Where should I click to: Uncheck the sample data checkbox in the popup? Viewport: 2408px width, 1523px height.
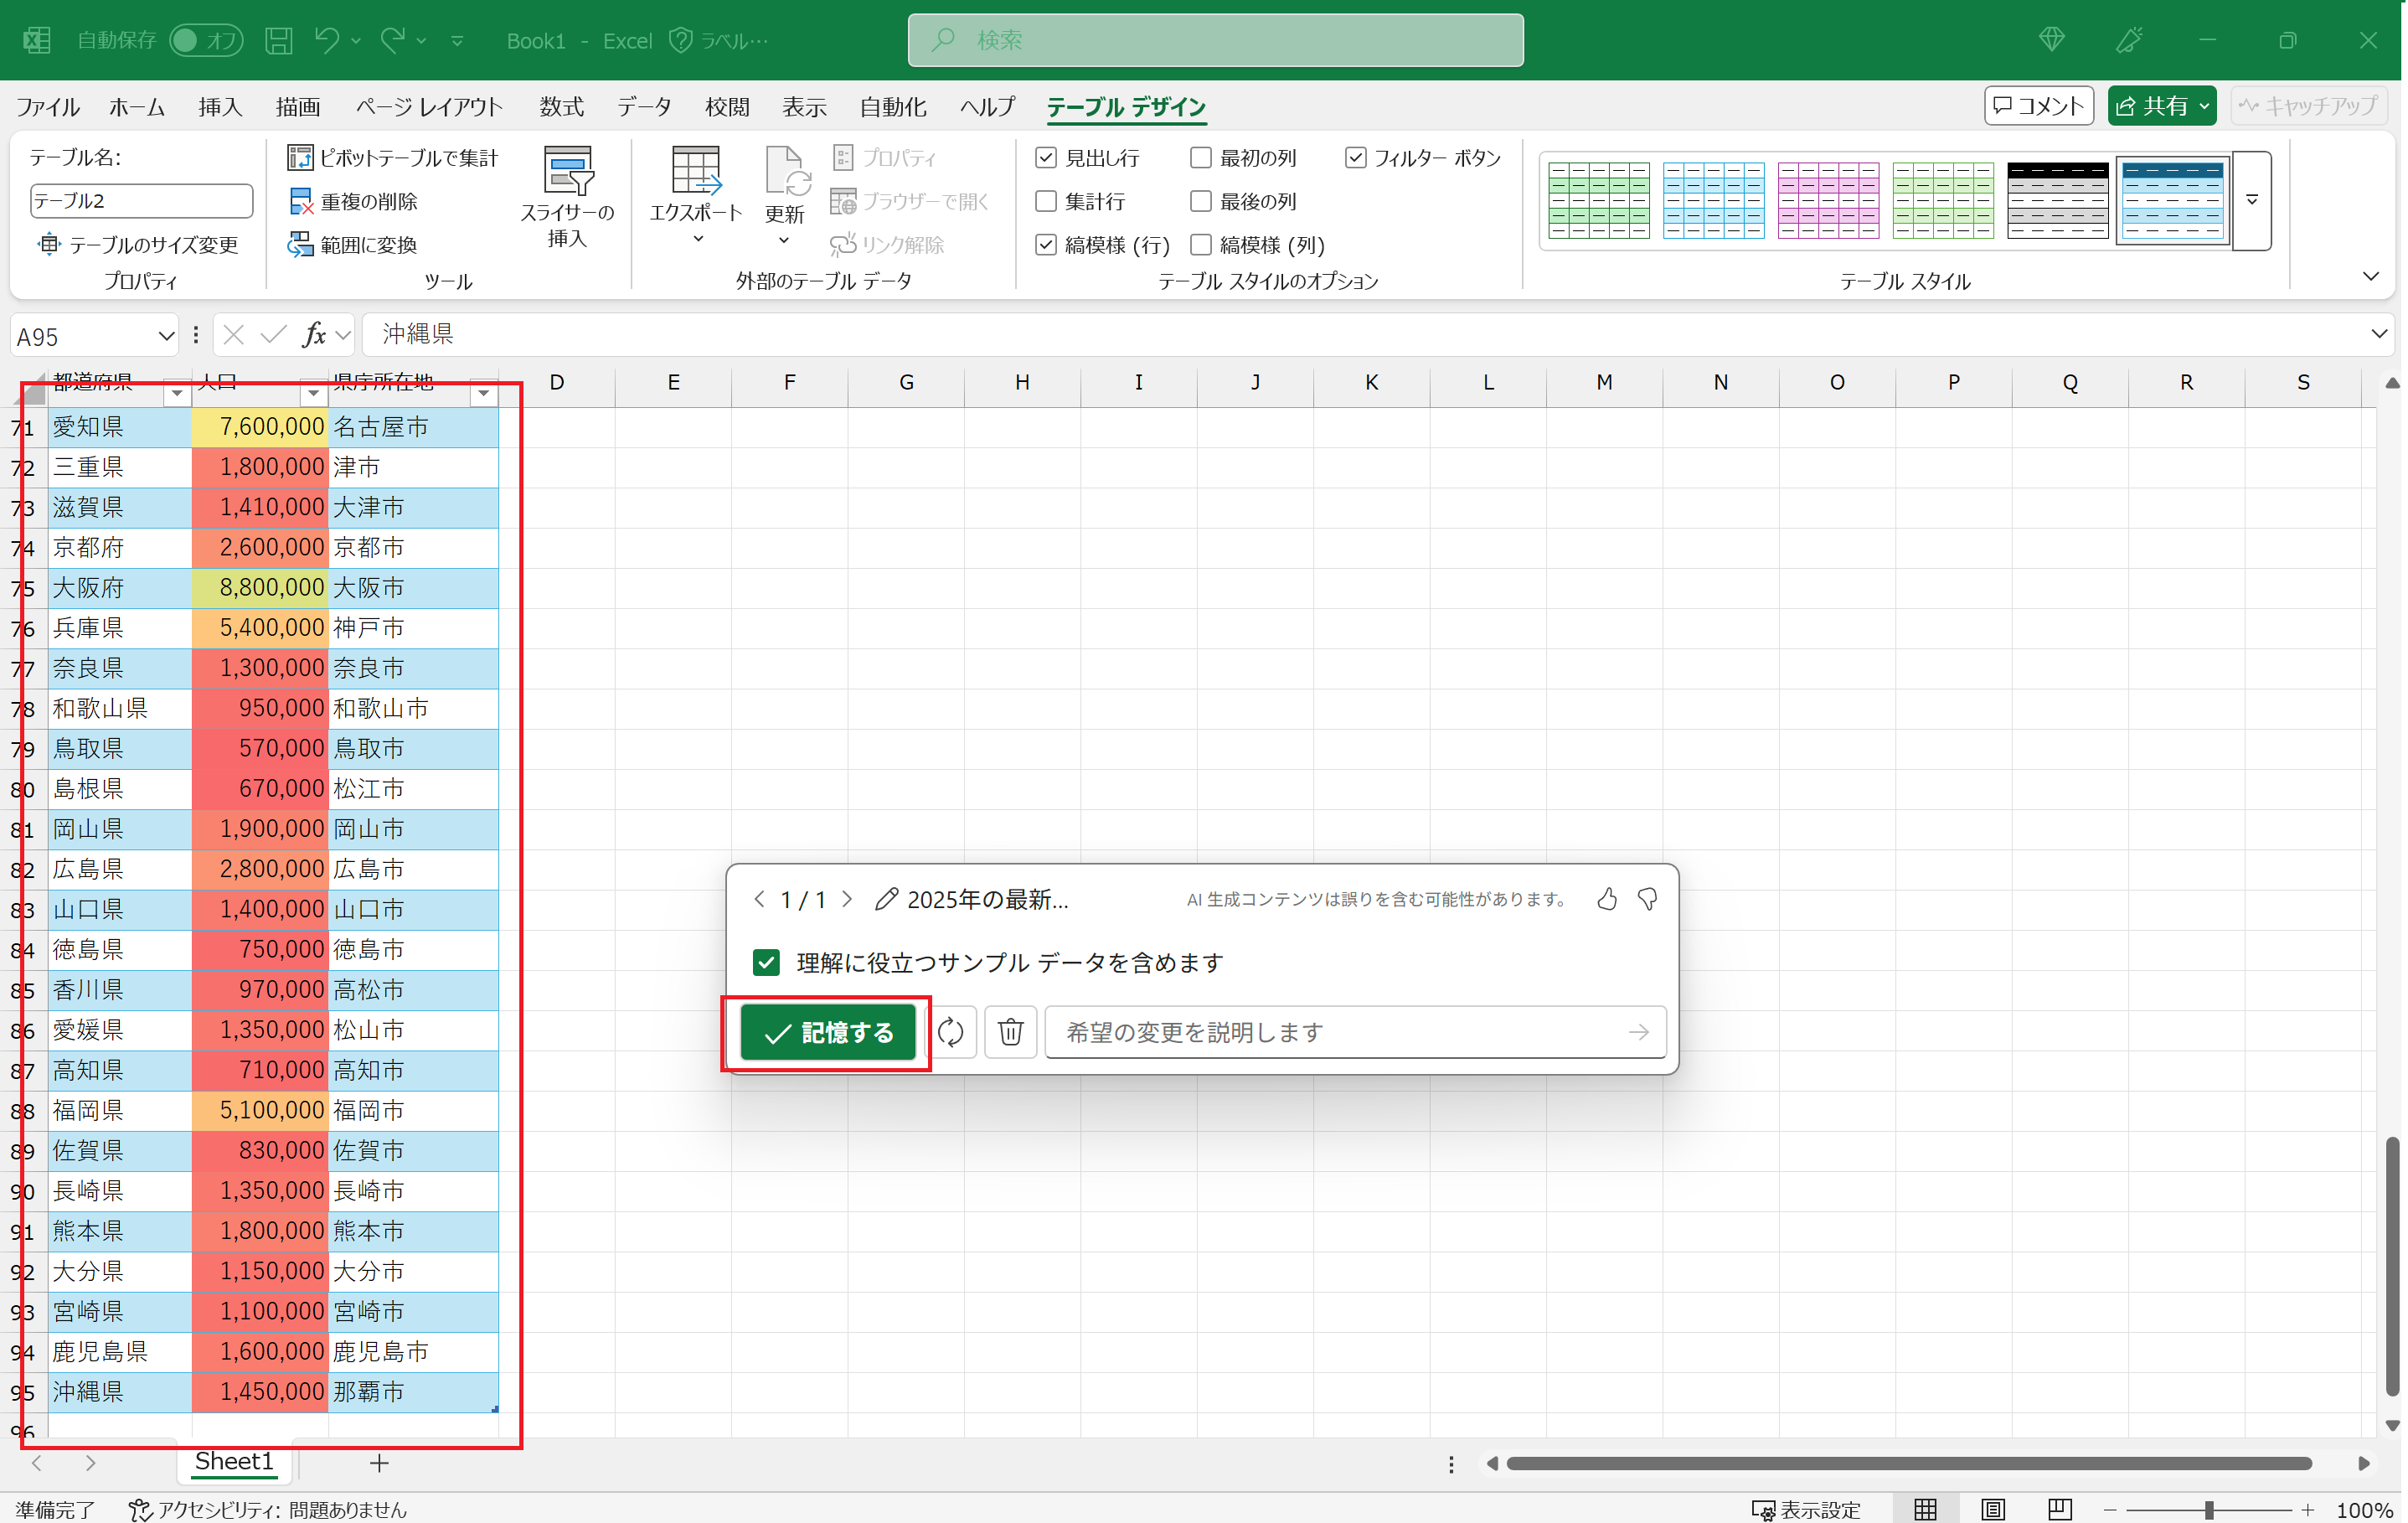[766, 962]
